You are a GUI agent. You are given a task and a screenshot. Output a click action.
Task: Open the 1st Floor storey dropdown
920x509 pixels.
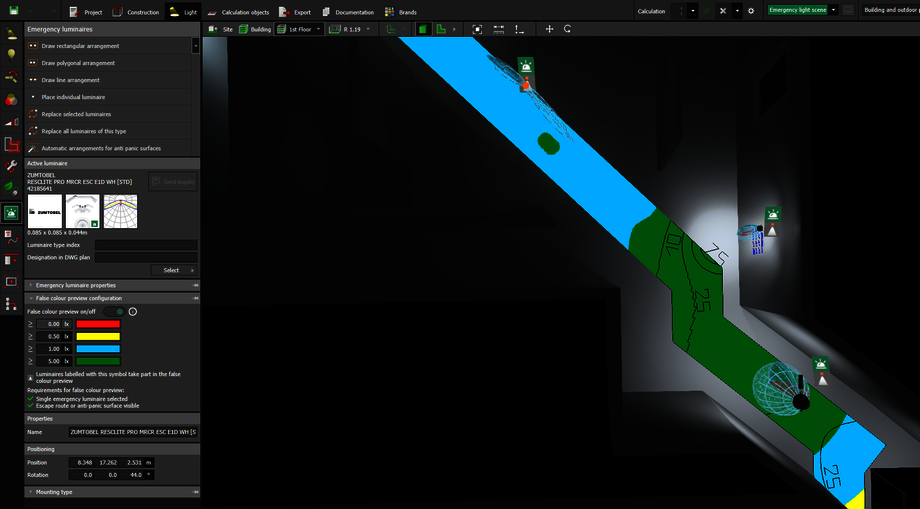coord(300,29)
